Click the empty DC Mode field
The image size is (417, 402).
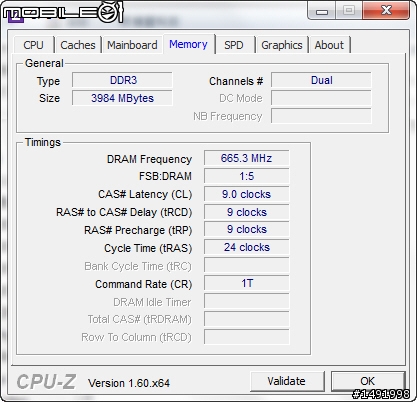321,98
